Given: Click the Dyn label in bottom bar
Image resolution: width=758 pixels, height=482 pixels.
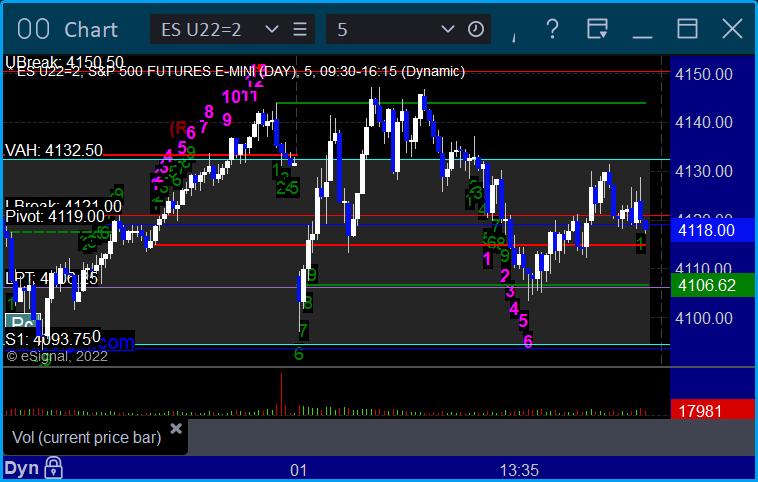Looking at the screenshot, I should [21, 468].
